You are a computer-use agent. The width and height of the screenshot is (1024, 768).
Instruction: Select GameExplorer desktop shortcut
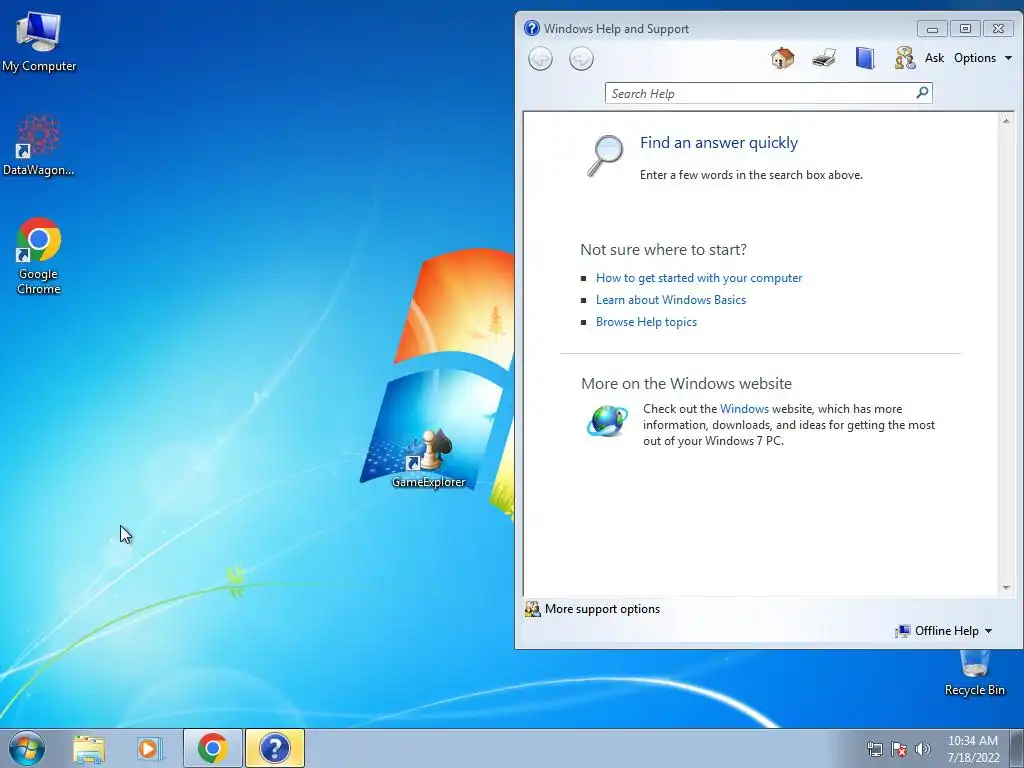coord(428,459)
